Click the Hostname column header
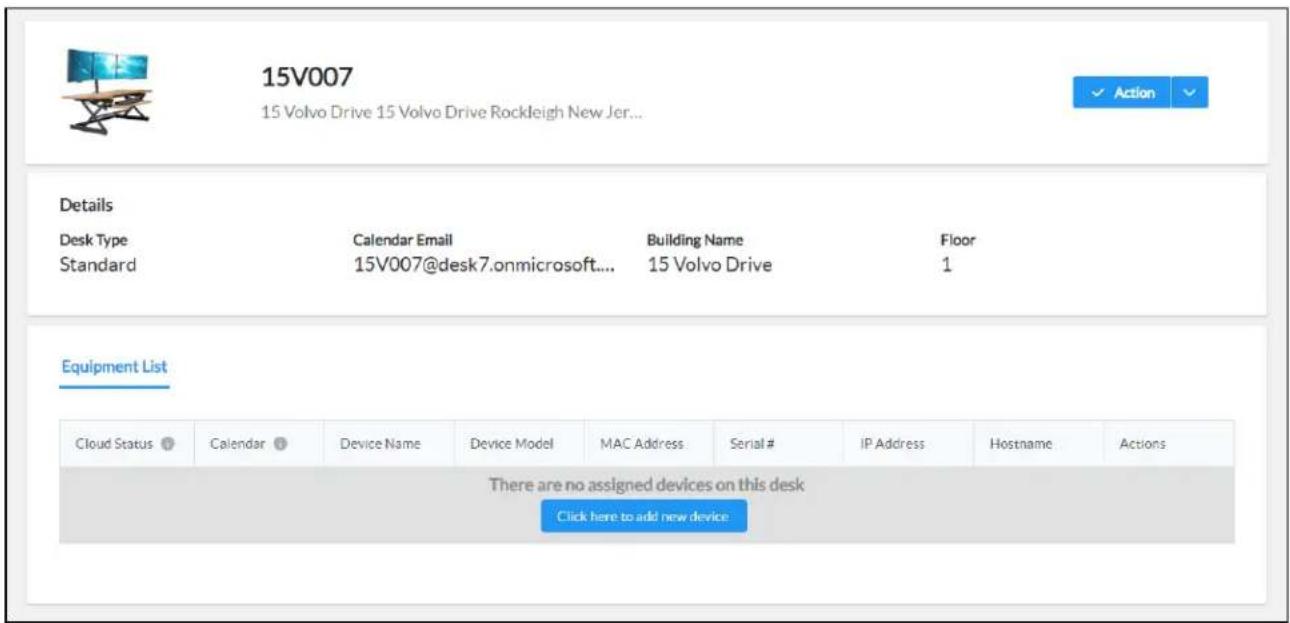Image resolution: width=1290 pixels, height=623 pixels. pyautogui.click(x=1039, y=444)
